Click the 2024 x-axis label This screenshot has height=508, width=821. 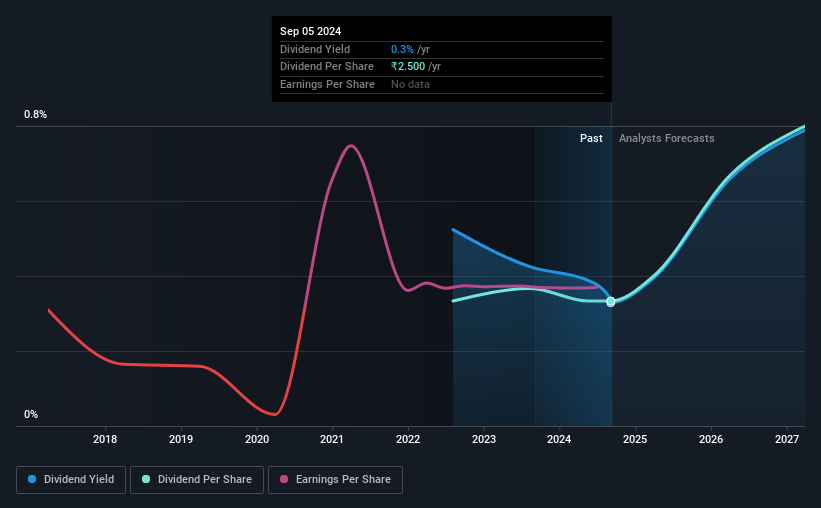tap(559, 439)
